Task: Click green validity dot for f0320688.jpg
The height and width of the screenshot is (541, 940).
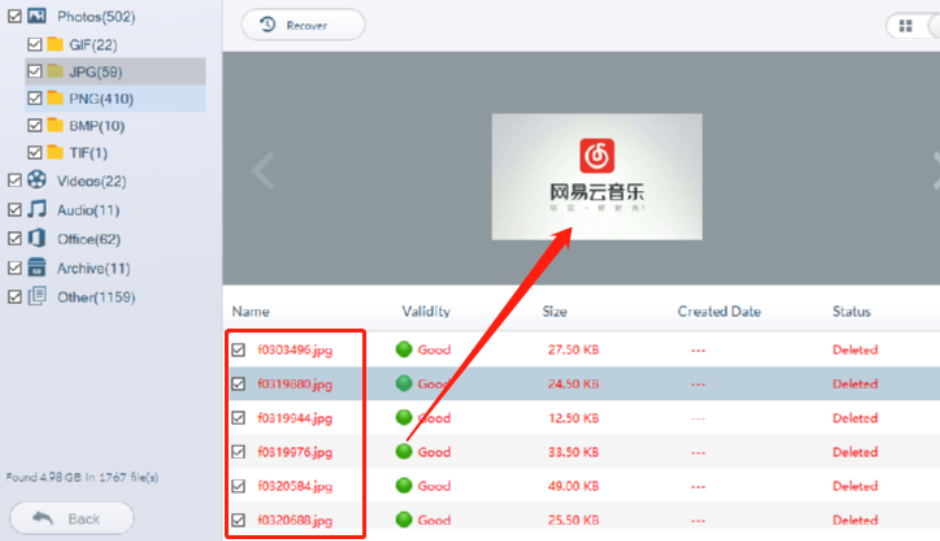Action: point(404,519)
